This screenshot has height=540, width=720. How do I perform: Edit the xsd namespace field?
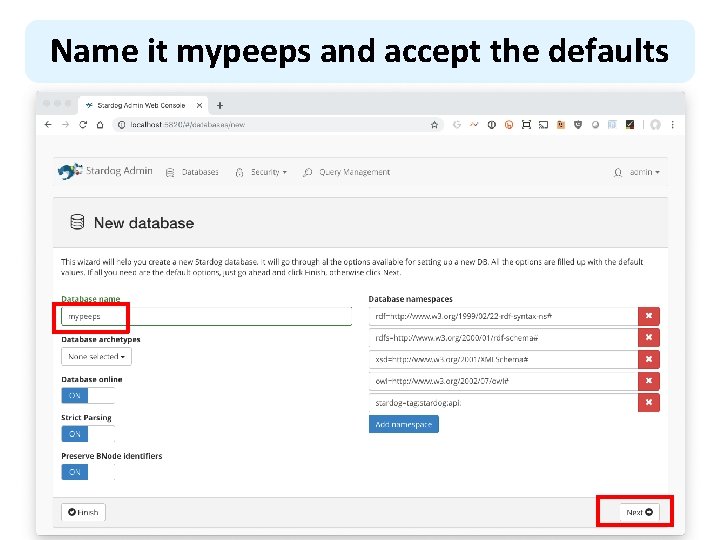click(x=503, y=360)
